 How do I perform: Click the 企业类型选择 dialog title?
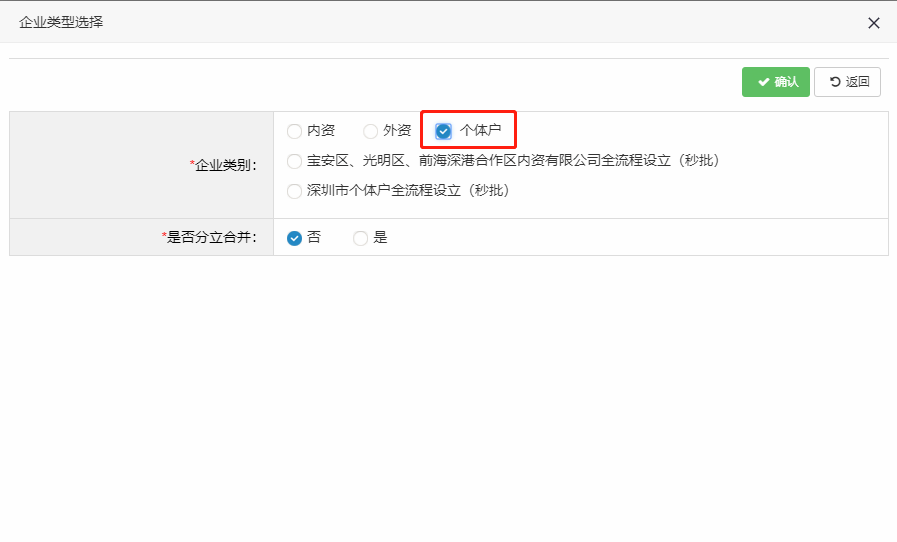(61, 22)
